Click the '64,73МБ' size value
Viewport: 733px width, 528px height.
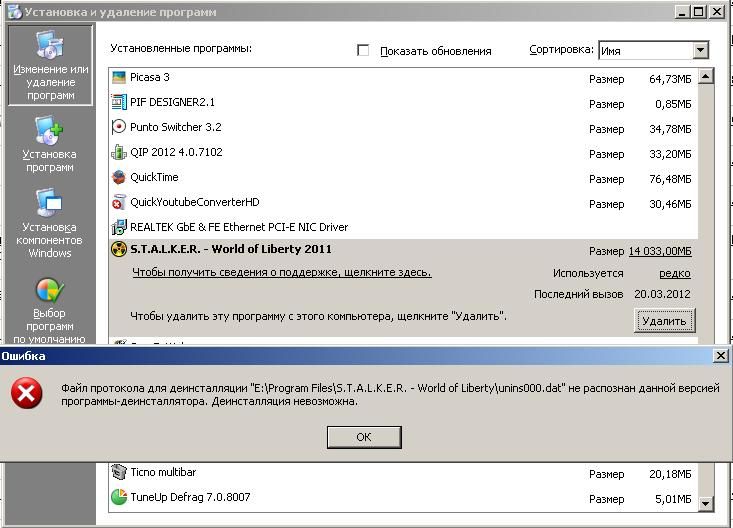click(670, 79)
